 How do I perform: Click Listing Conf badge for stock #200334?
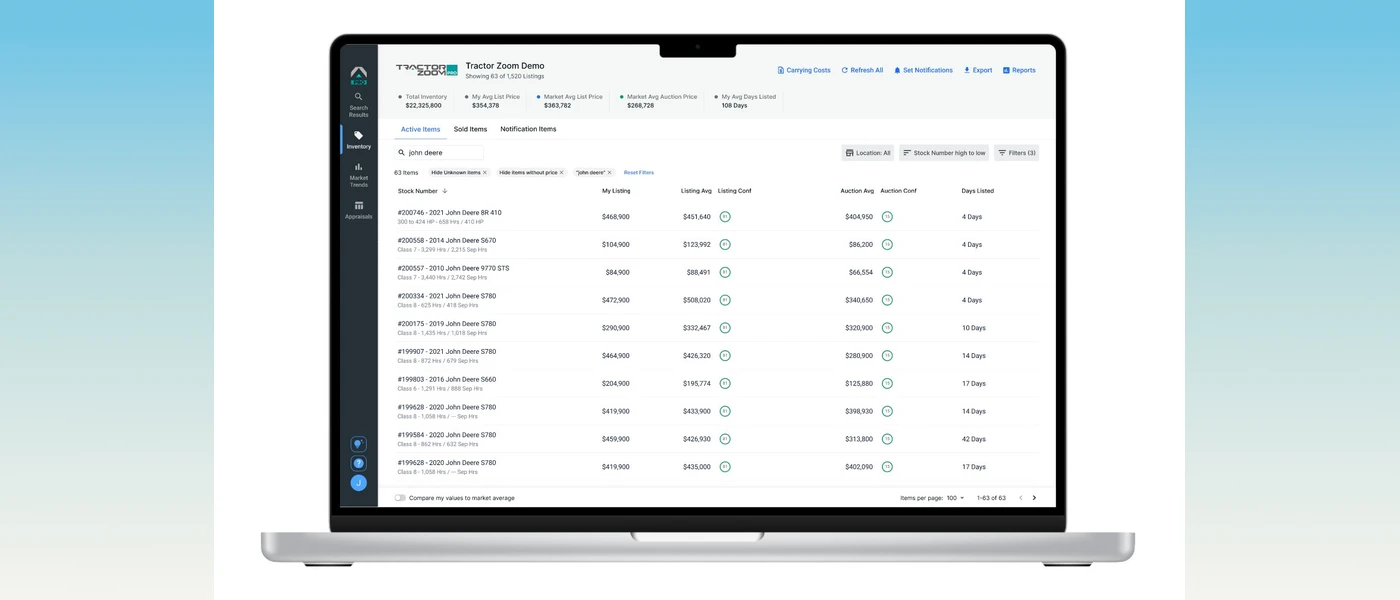(x=725, y=300)
